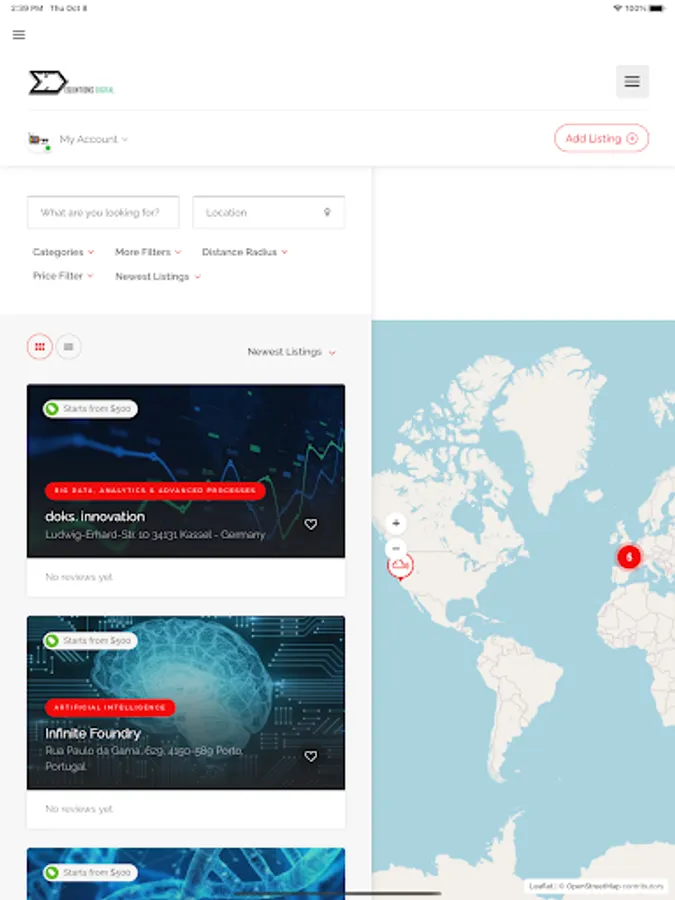Click the Essentians Digital logo

[71, 83]
